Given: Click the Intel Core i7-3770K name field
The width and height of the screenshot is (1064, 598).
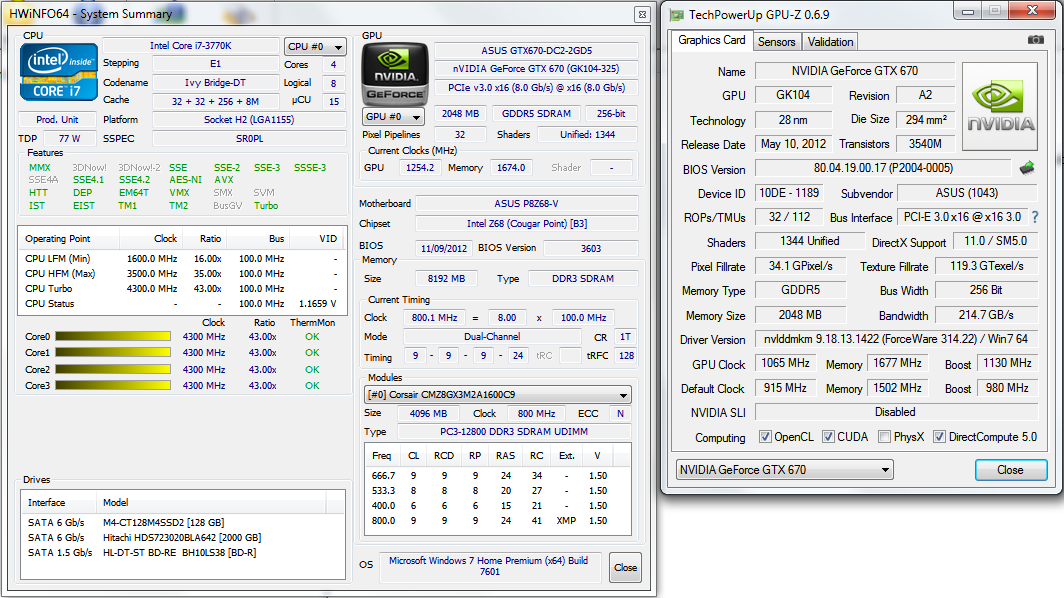Looking at the screenshot, I should 191,46.
